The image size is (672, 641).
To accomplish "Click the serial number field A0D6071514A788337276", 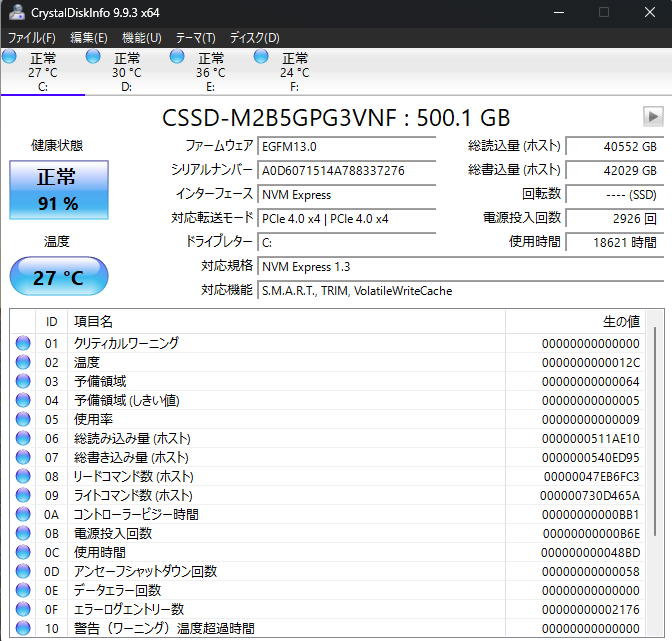I will pyautogui.click(x=347, y=171).
